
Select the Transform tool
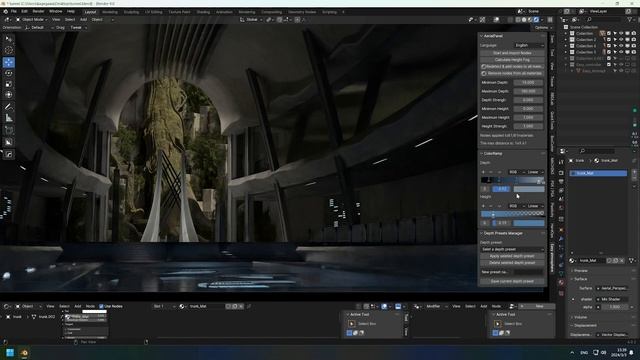tap(9, 95)
